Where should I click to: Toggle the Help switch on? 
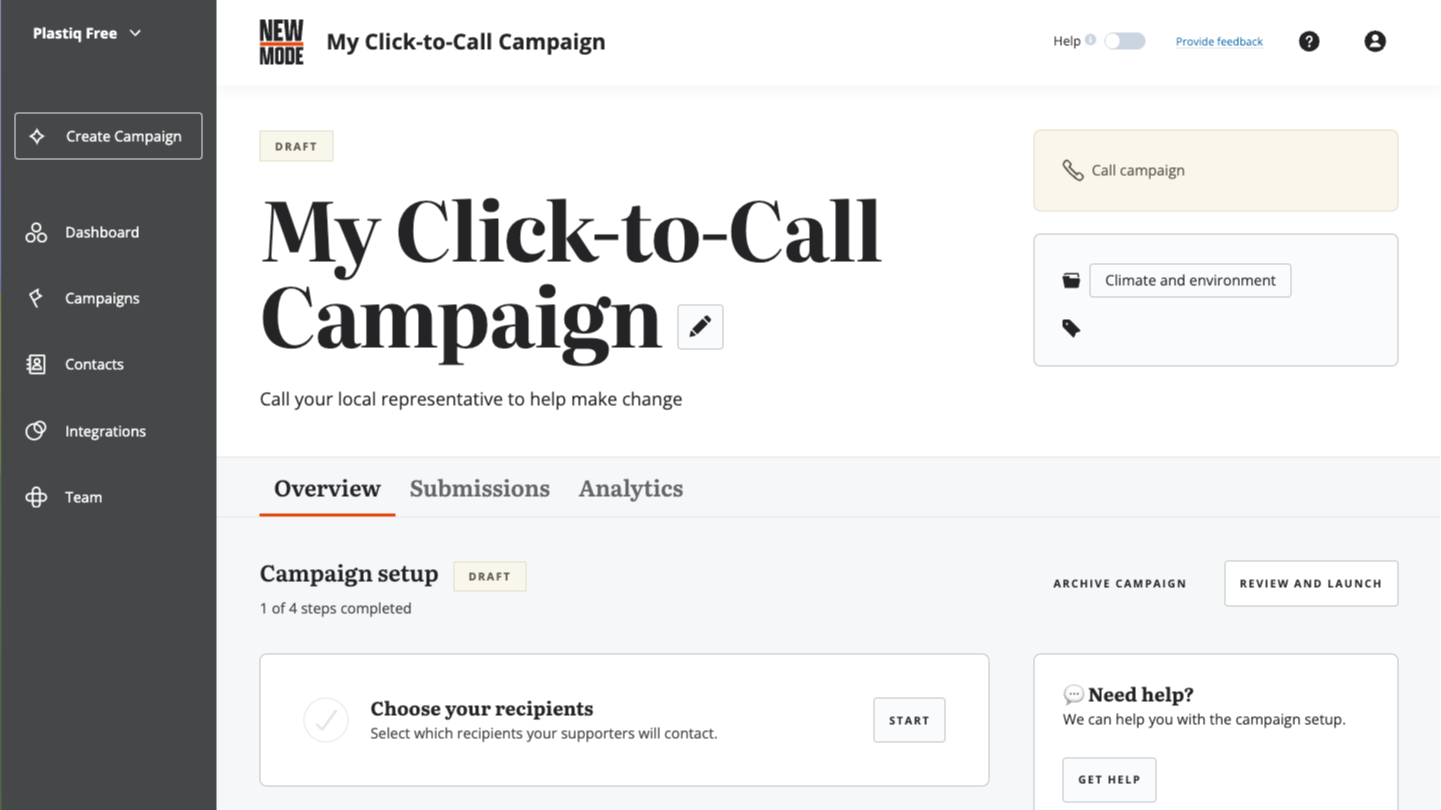[x=1125, y=41]
